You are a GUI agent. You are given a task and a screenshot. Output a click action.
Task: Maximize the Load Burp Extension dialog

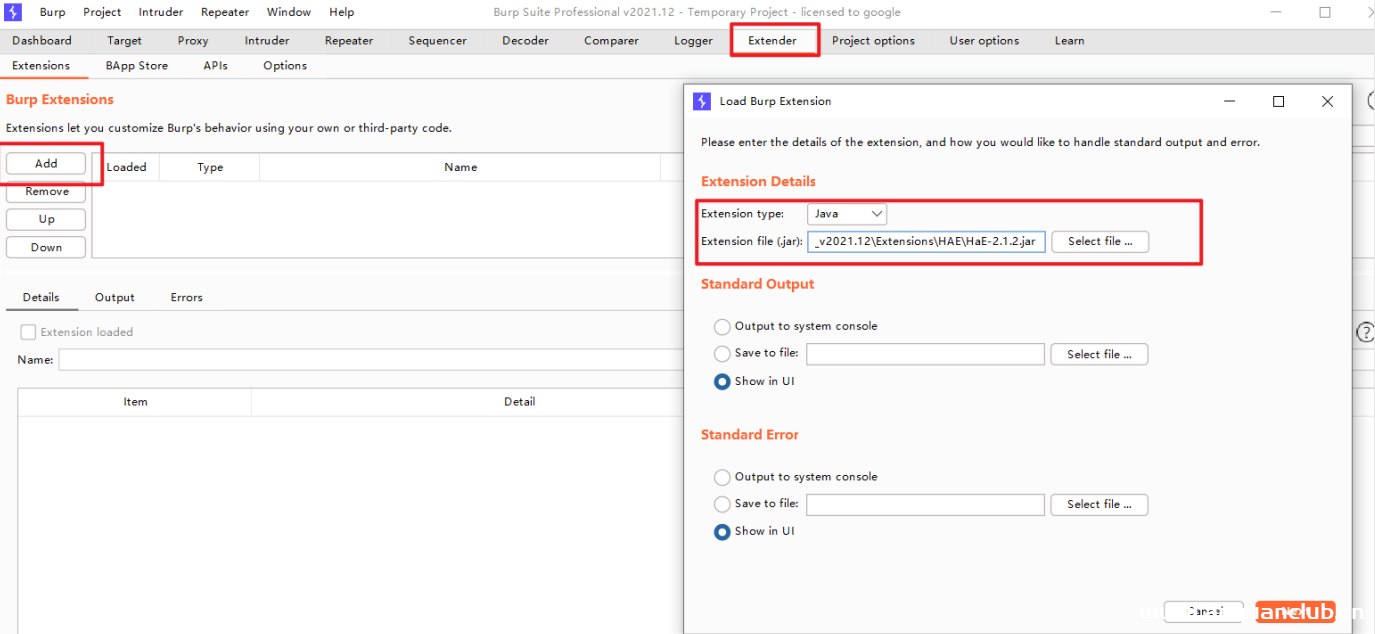pyautogui.click(x=1278, y=101)
